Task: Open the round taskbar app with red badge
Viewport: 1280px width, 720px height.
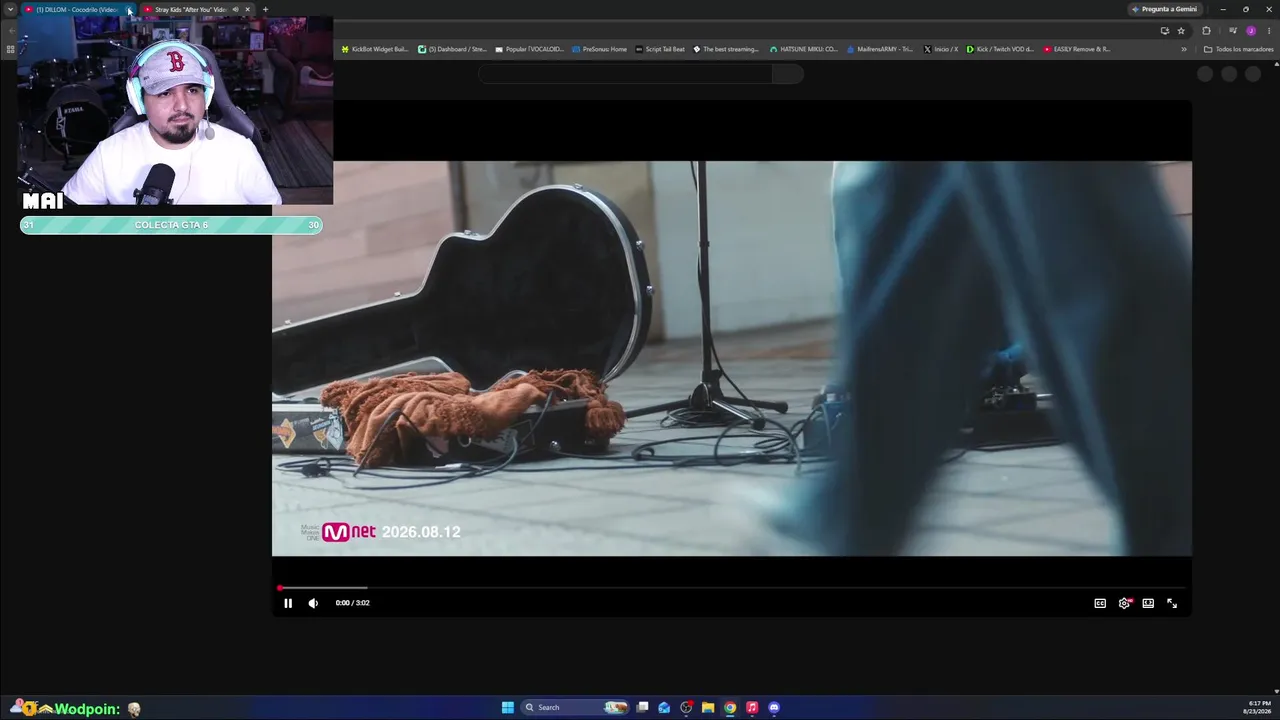Action: tap(686, 707)
